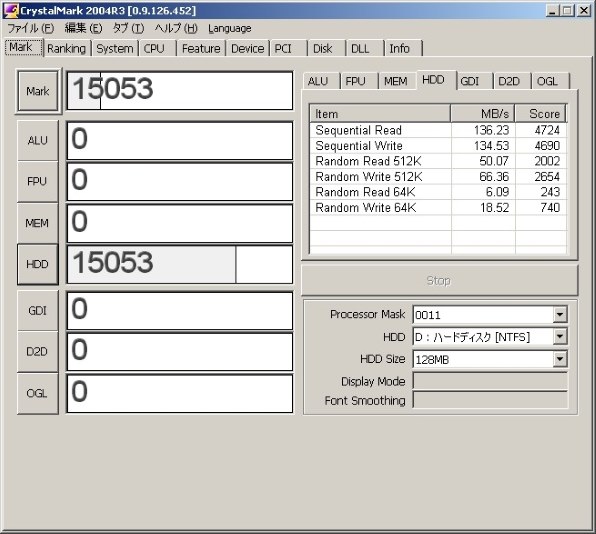Run the FPU benchmark button

point(38,181)
